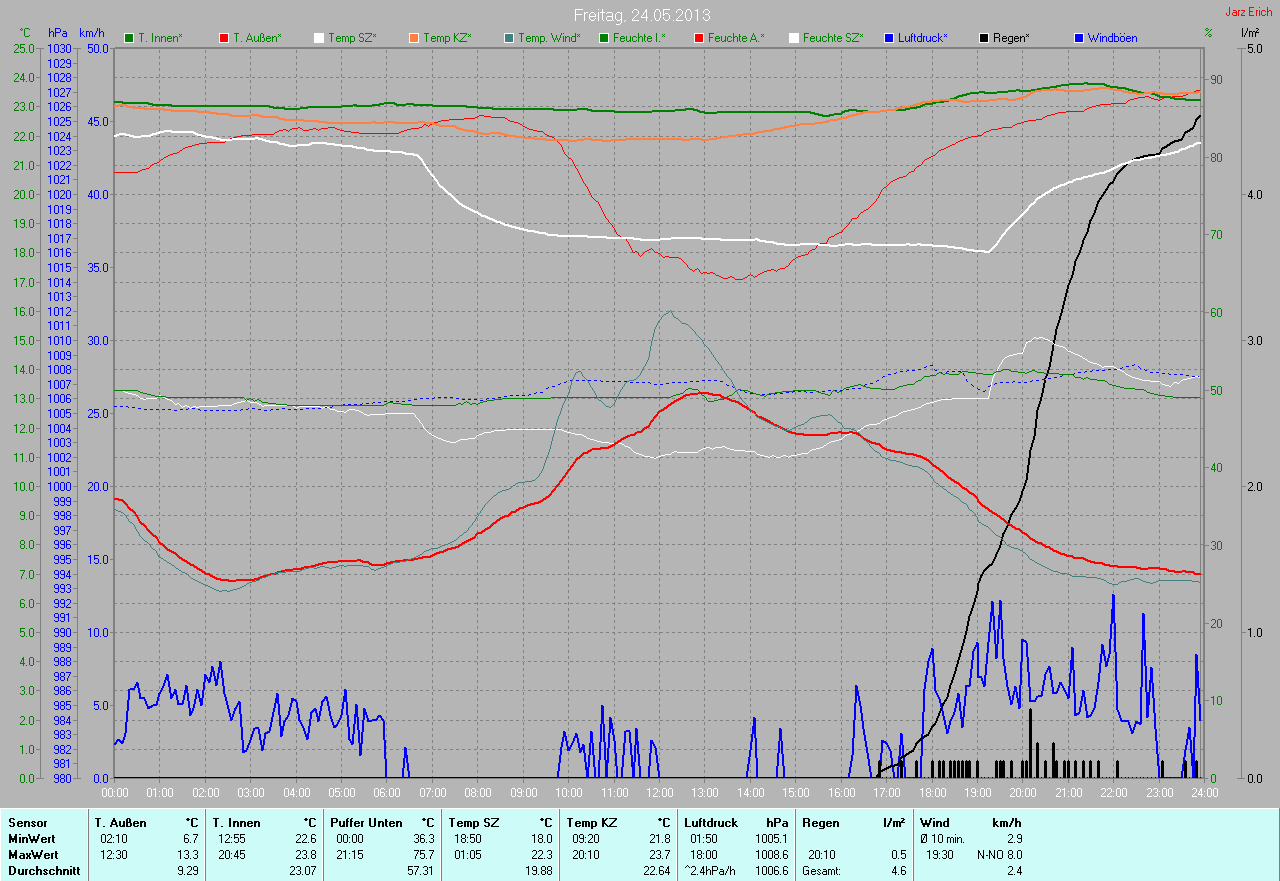The image size is (1280, 881).
Task: Toggle the Temp SZ legend label
Action: pos(352,38)
